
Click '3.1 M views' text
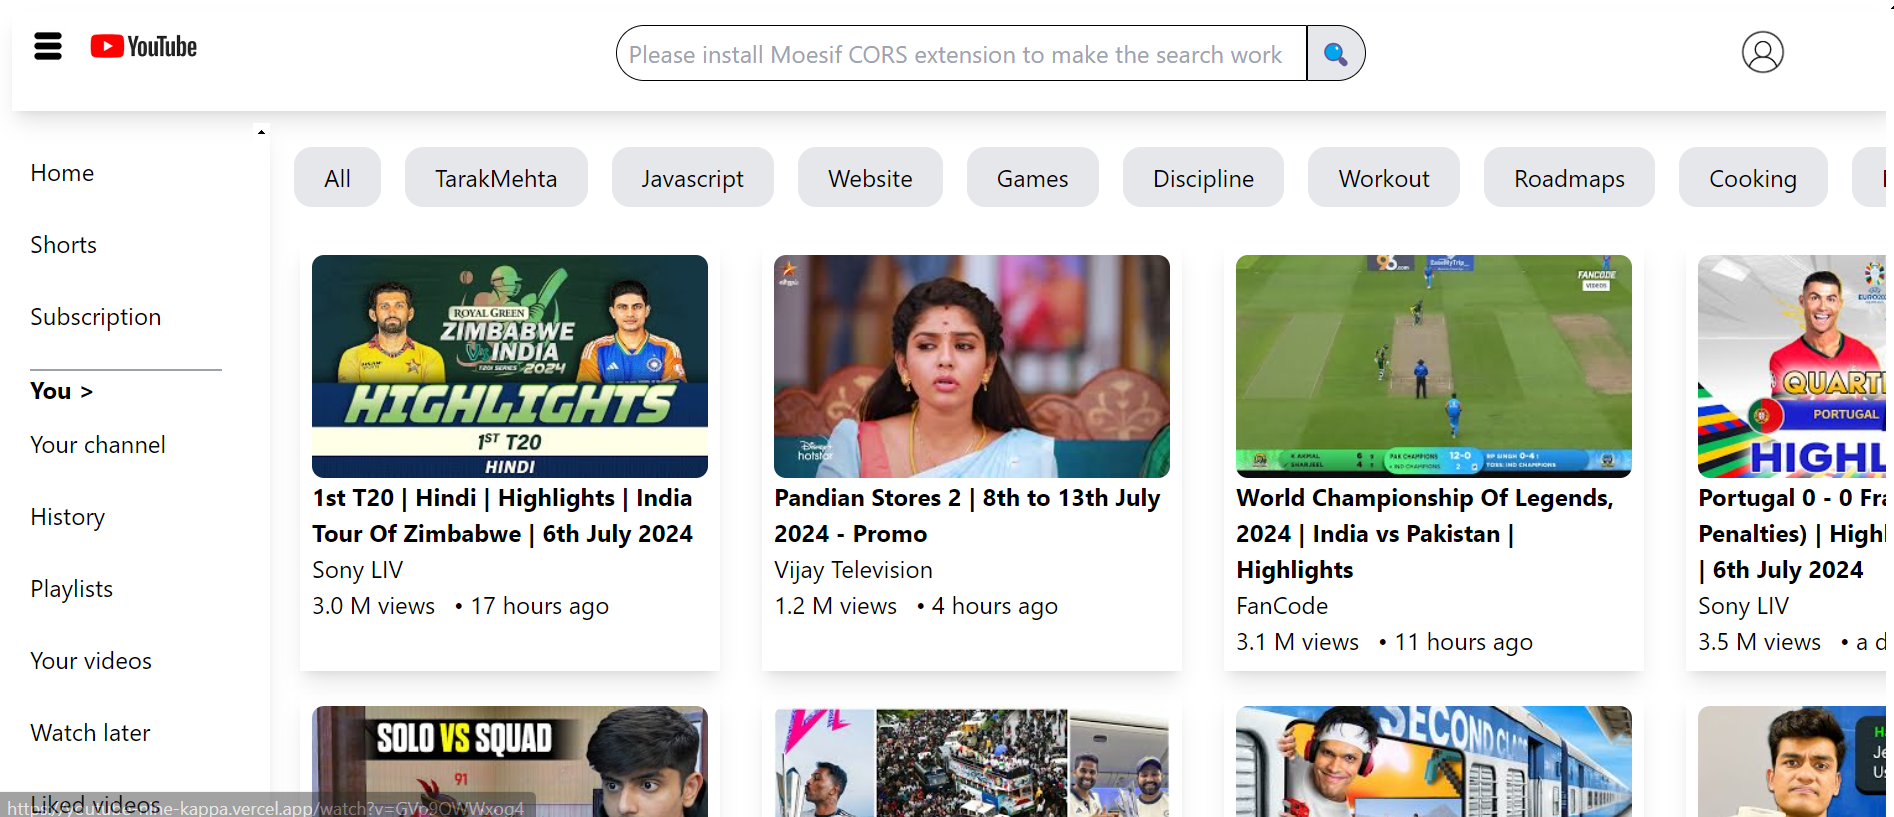pyautogui.click(x=1297, y=642)
